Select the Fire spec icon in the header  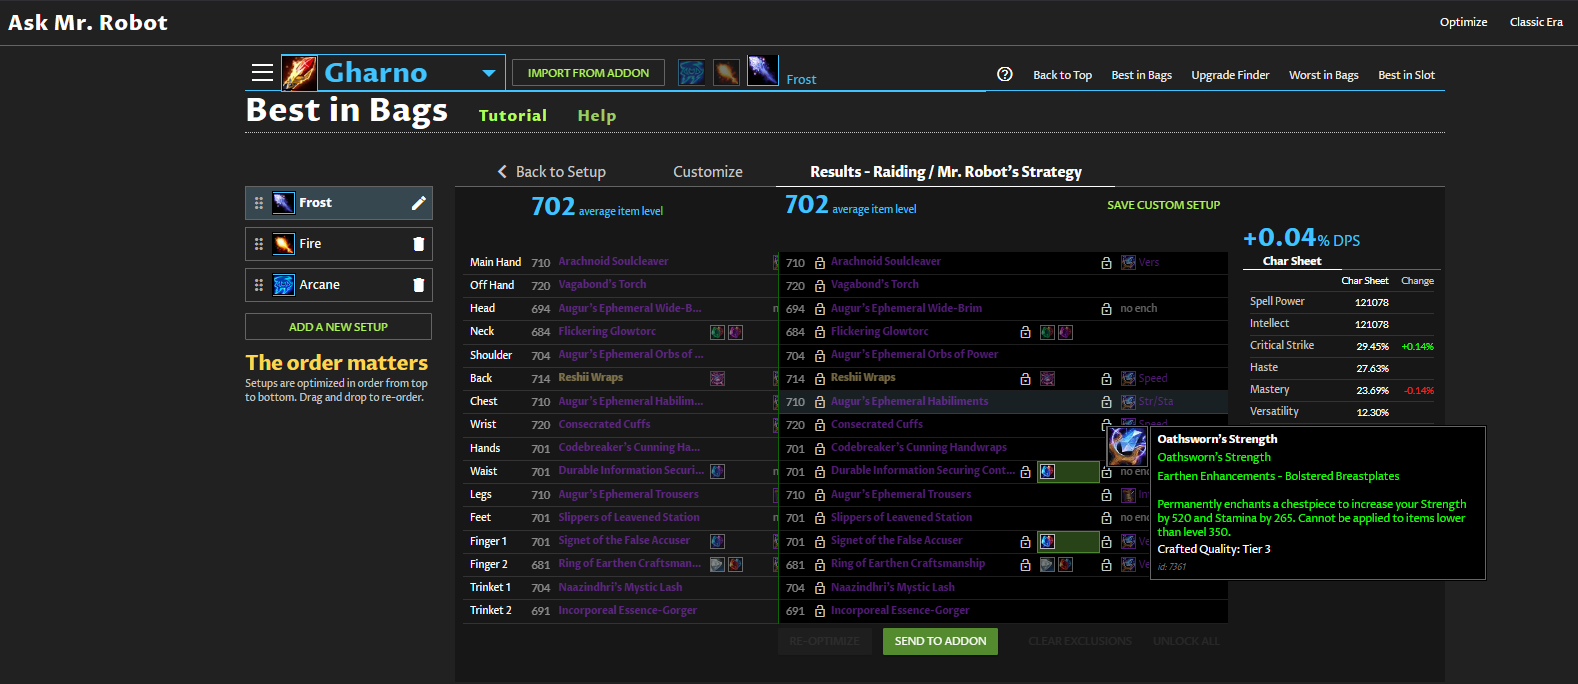(x=727, y=72)
